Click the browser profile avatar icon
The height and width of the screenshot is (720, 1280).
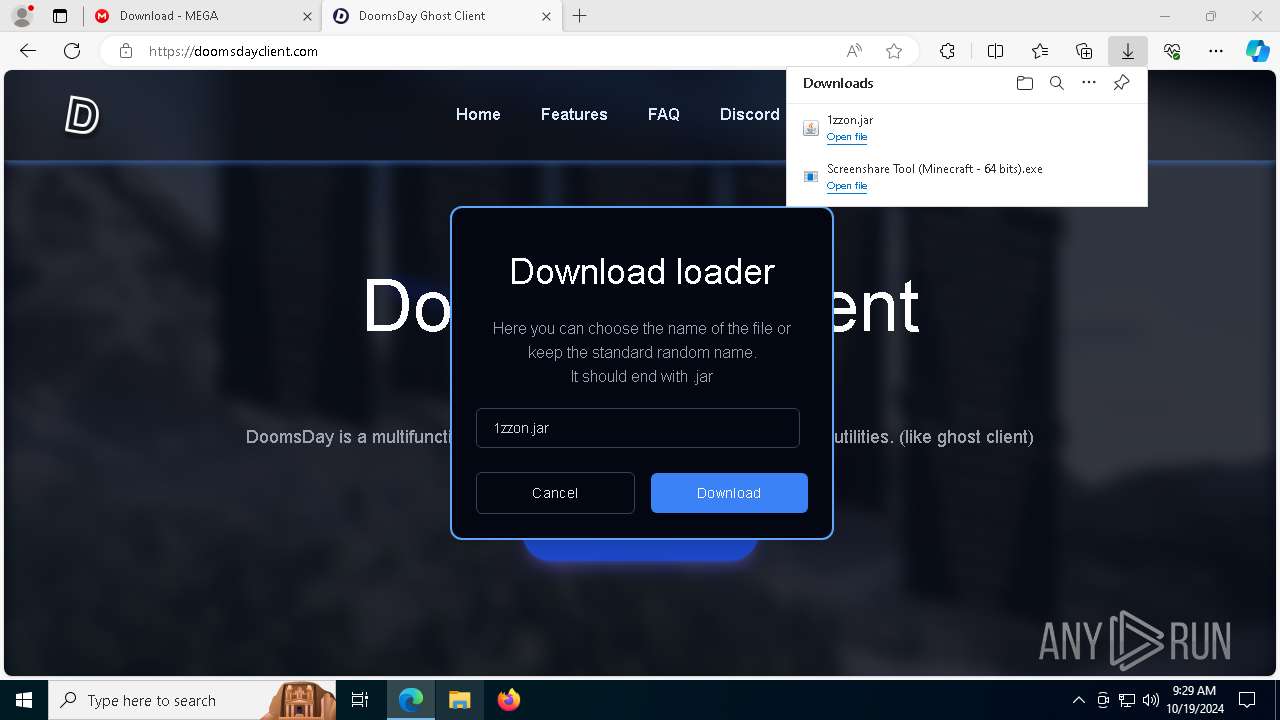[21, 16]
